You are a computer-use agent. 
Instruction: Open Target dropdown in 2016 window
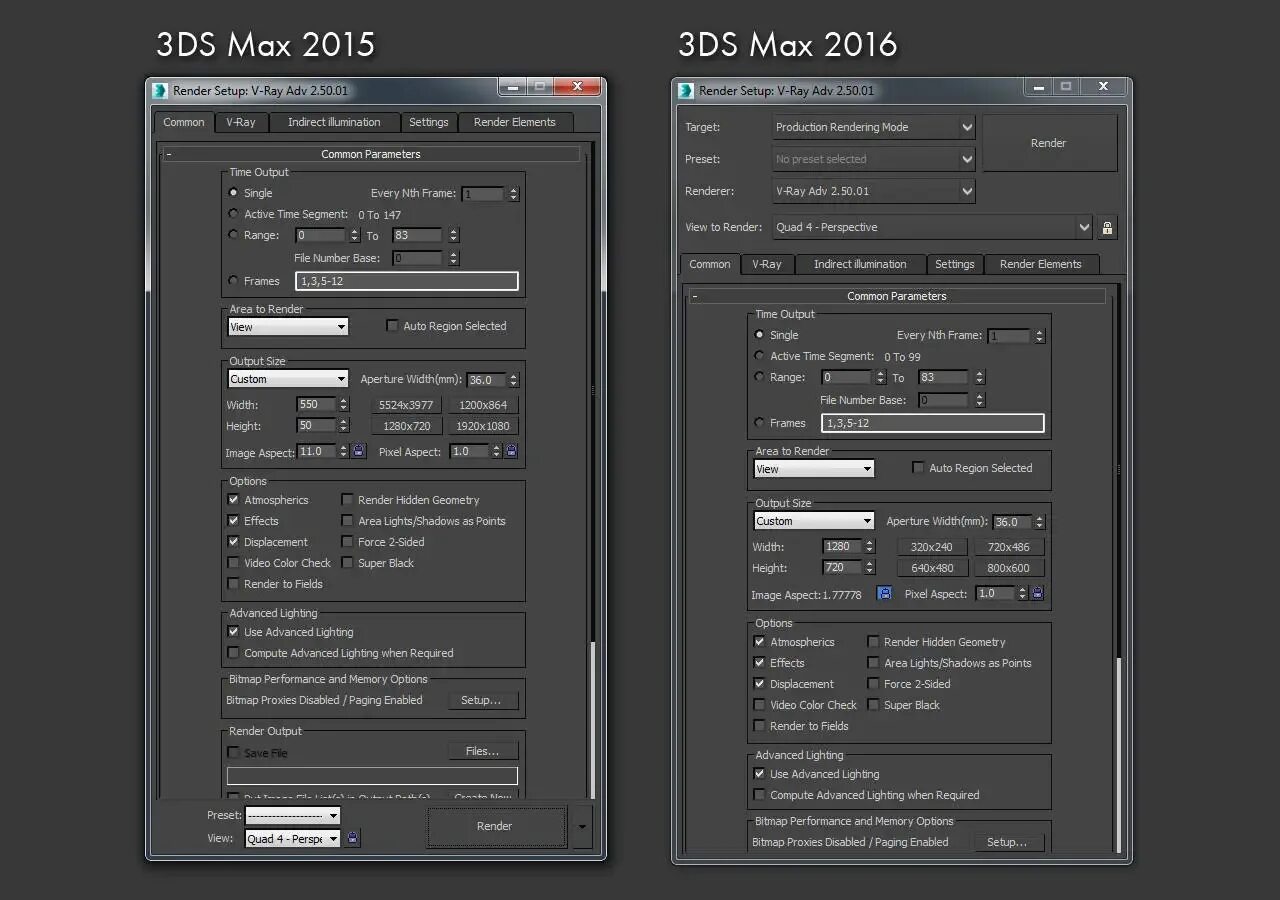click(874, 127)
